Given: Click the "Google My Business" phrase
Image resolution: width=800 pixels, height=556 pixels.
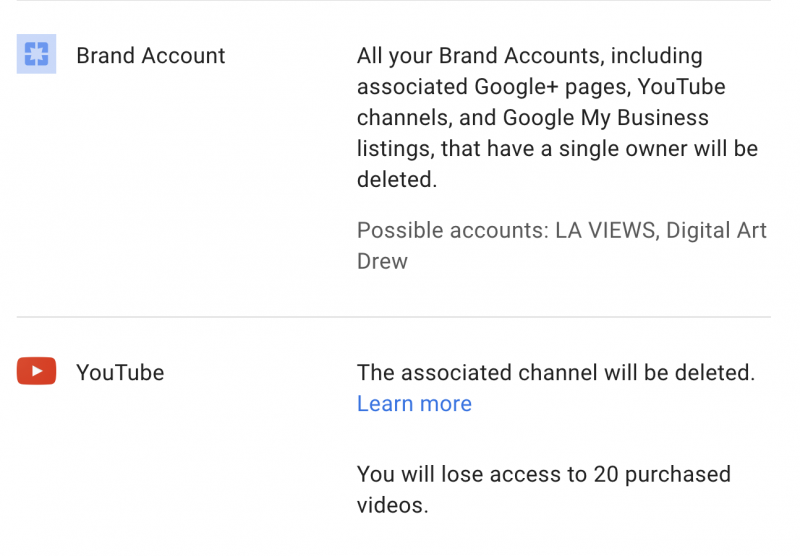Looking at the screenshot, I should [605, 118].
